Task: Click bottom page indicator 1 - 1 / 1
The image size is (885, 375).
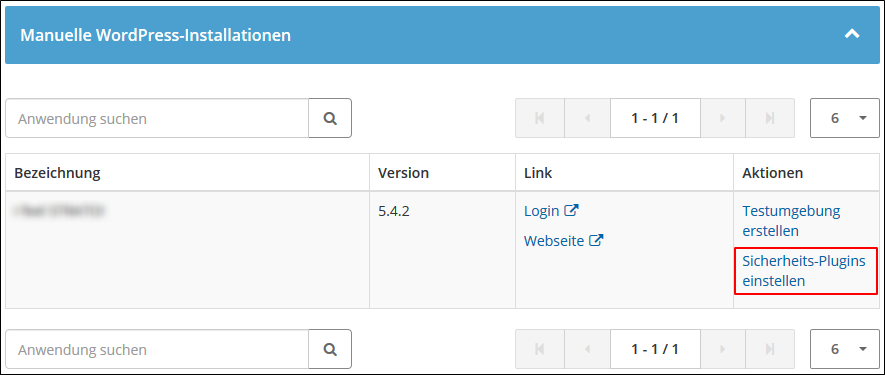Action: [x=655, y=349]
